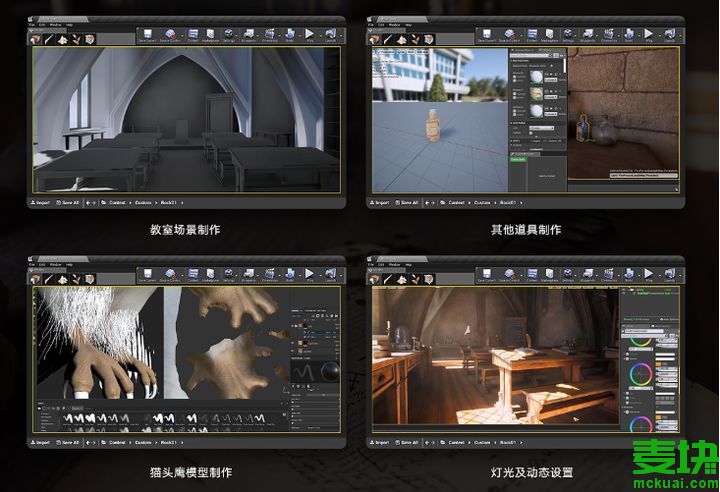Select Paint mode icon in 灯光及动态设置 window
This screenshot has width=720, height=492.
tap(388, 279)
